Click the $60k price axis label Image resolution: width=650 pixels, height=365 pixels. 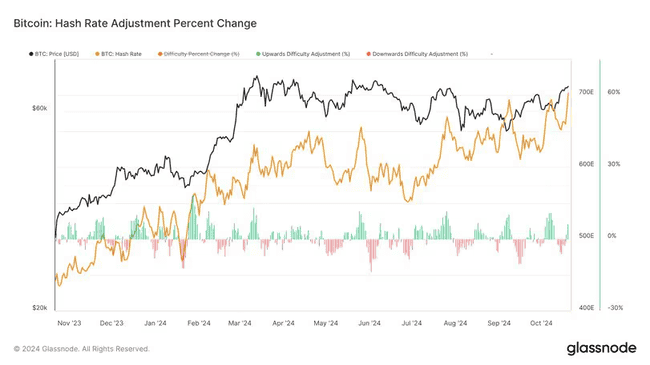tap(40, 108)
